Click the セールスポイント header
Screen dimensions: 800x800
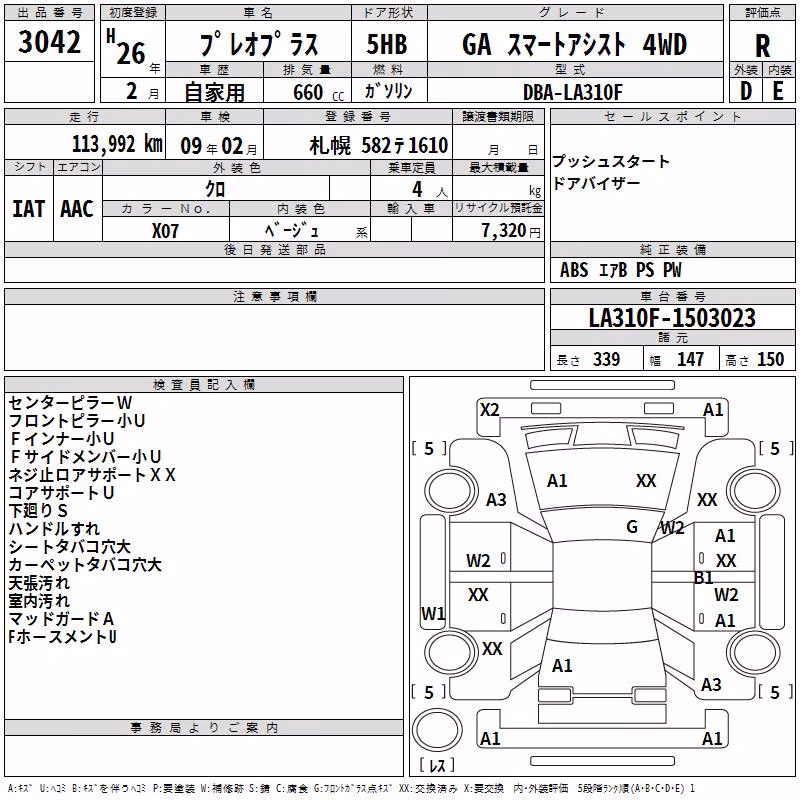(x=672, y=117)
